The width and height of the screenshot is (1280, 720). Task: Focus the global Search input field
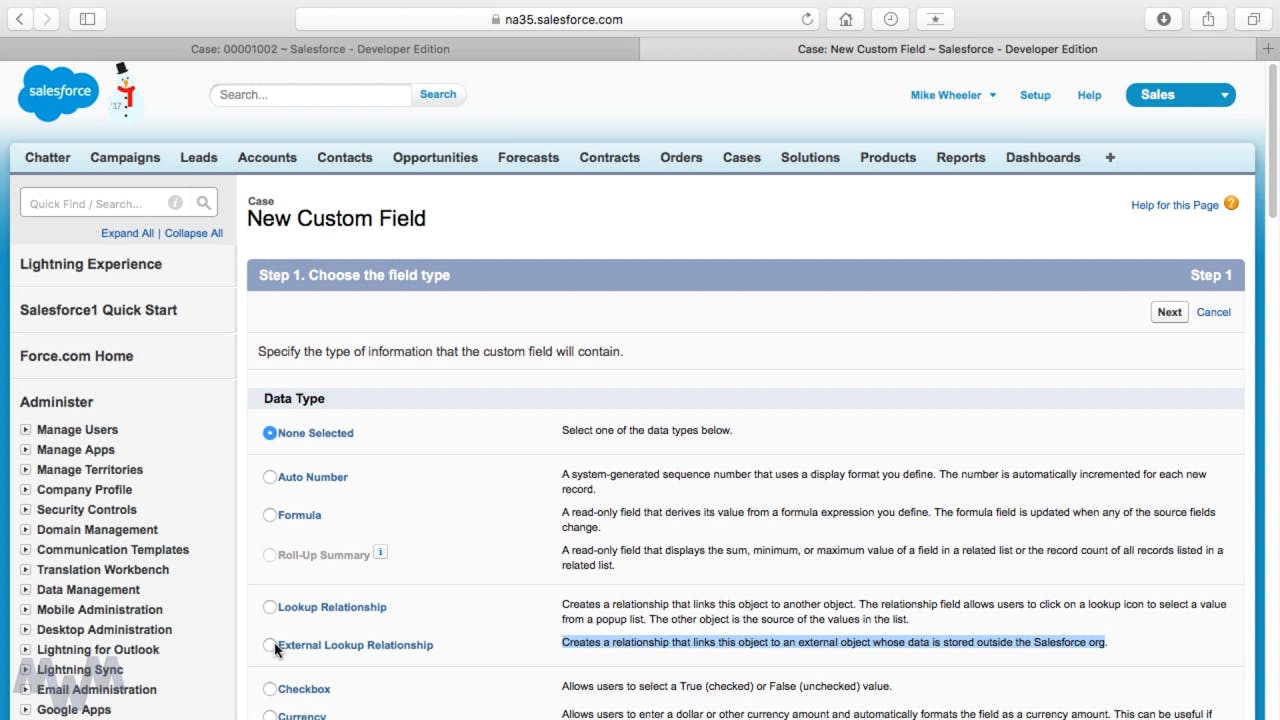point(311,94)
